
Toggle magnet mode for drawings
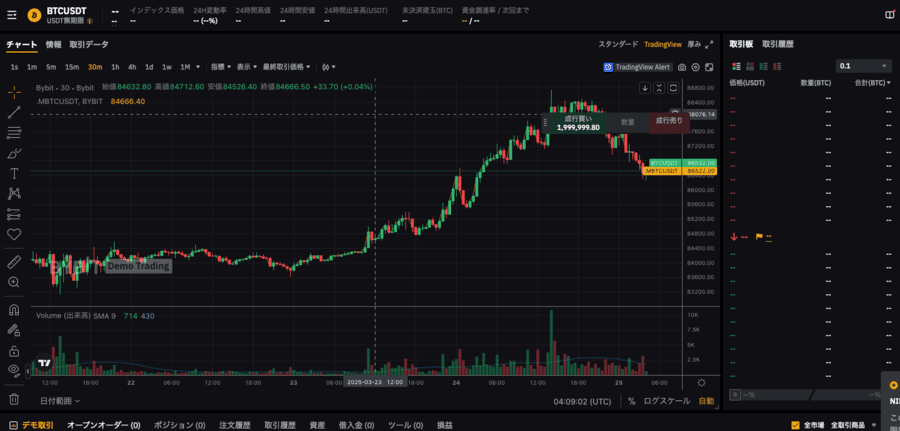[14, 310]
